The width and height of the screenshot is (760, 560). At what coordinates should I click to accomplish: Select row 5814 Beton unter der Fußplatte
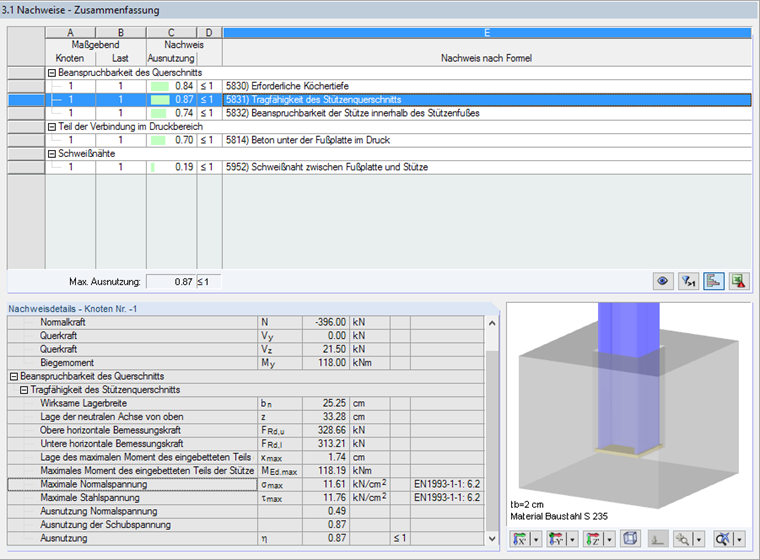(x=398, y=140)
